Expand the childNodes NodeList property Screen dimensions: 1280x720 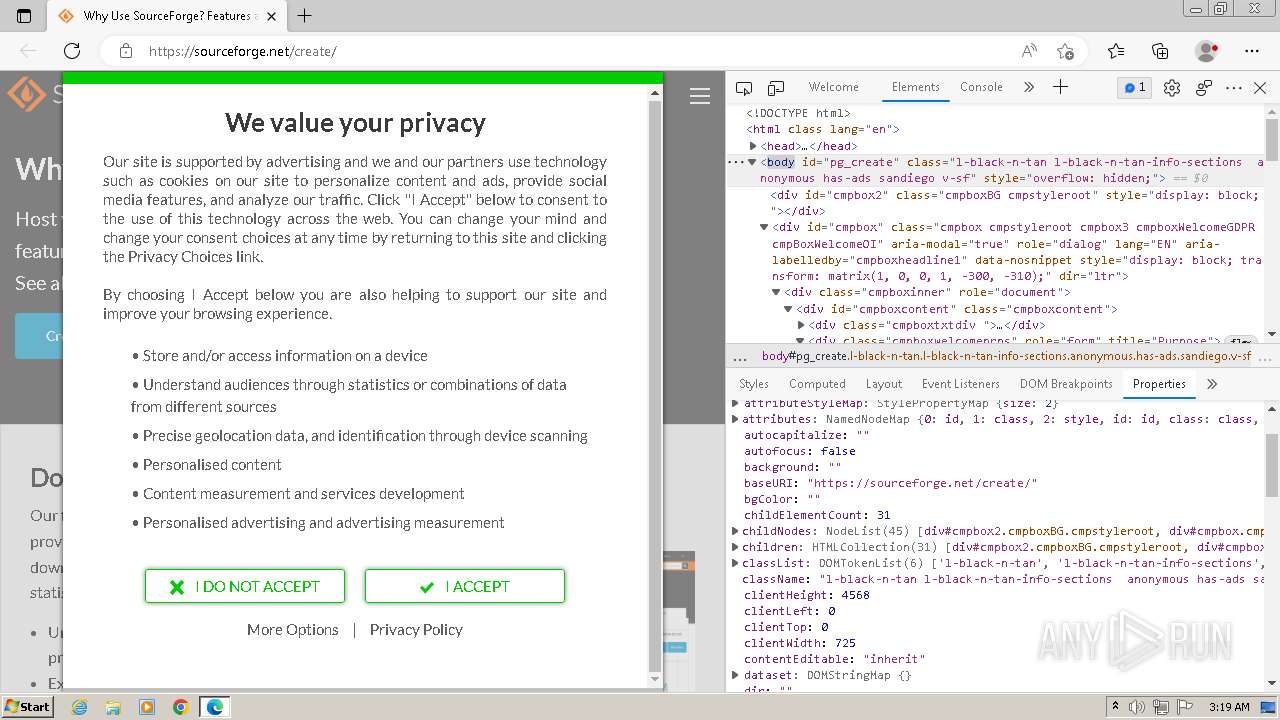pyautogui.click(x=736, y=531)
